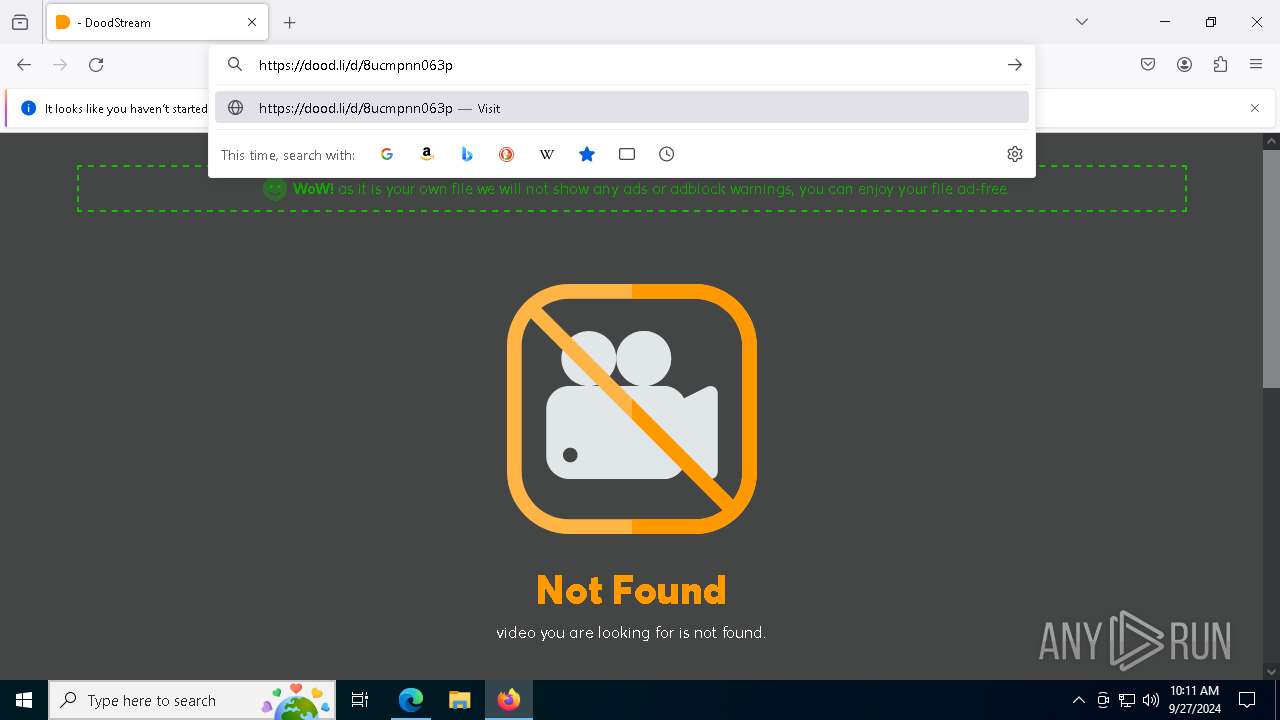Viewport: 1280px width, 720px height.
Task: Minimize the Firefox window
Action: [x=1165, y=22]
